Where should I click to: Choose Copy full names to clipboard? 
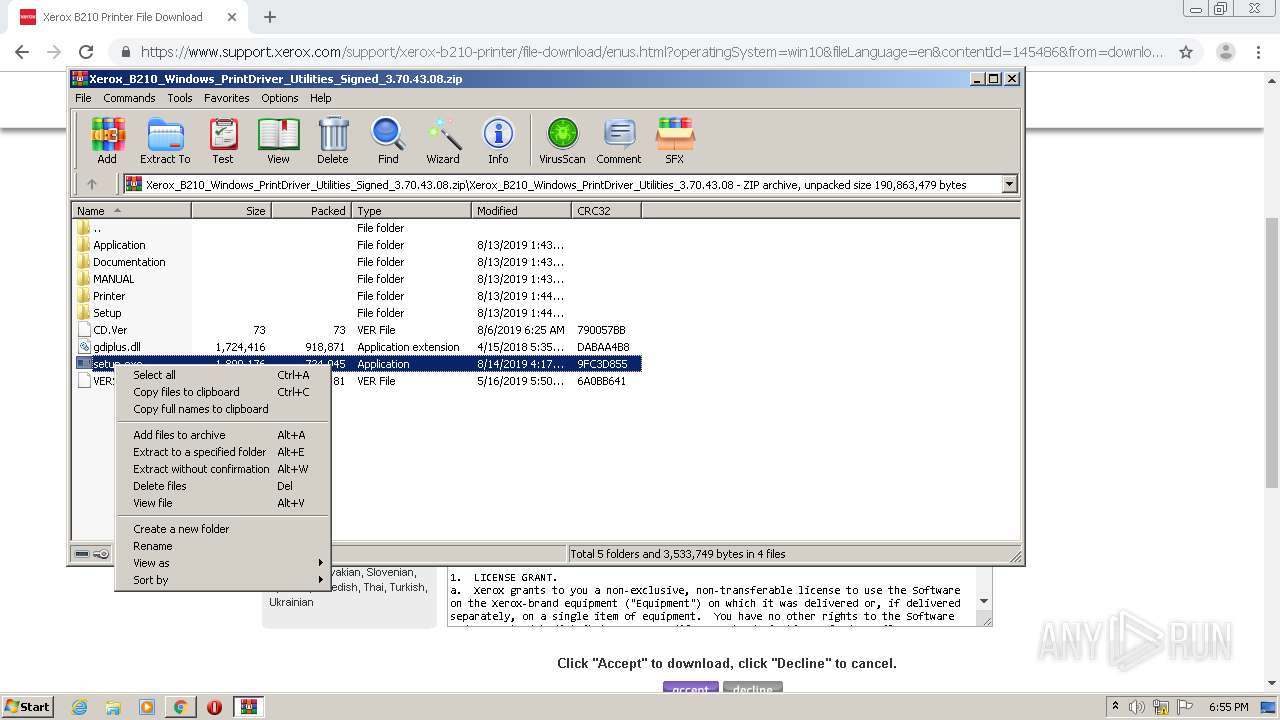point(222,409)
